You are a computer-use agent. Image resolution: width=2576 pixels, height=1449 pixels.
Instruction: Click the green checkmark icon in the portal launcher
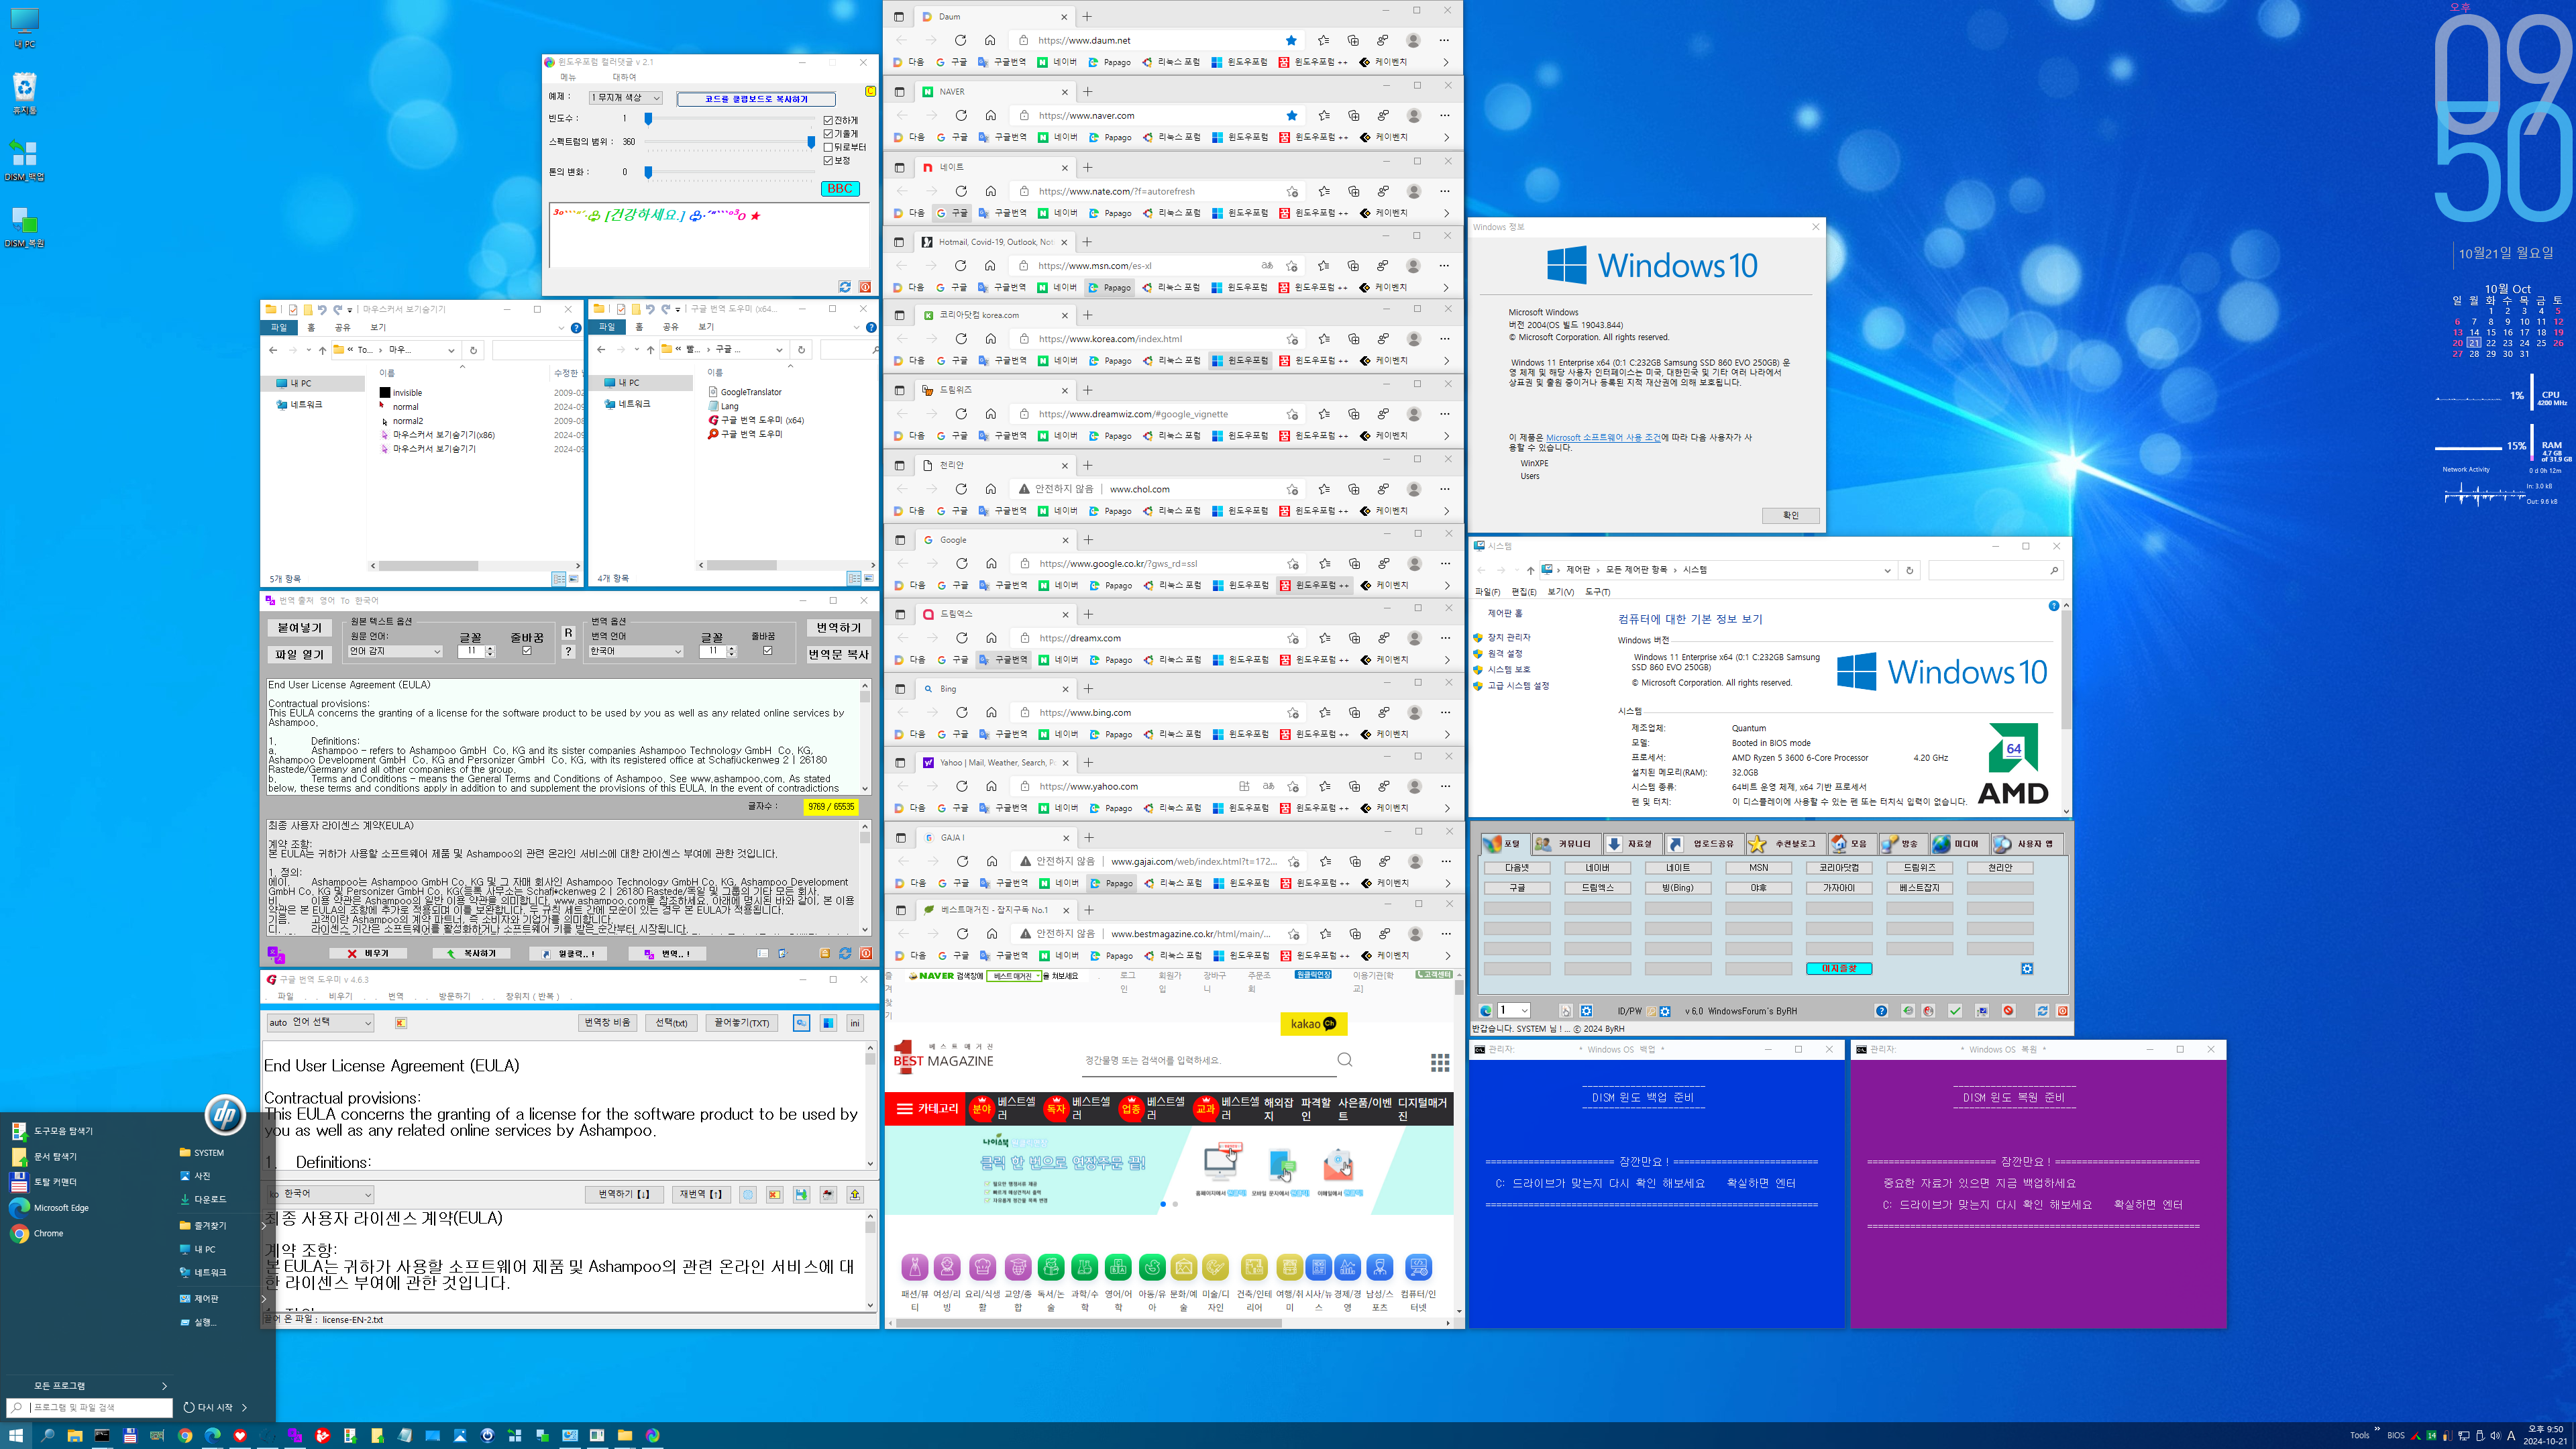1955,1011
